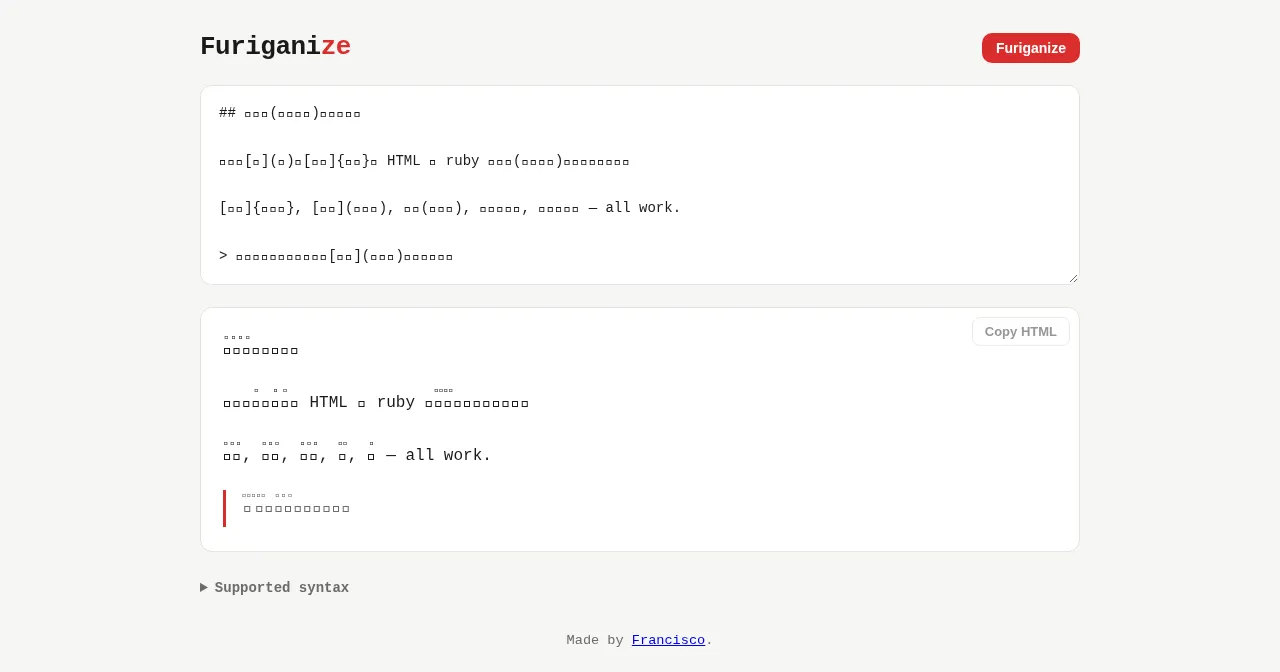This screenshot has width=1280, height=672.
Task: Click the blockquote line in rendered output
Action: pos(296,508)
